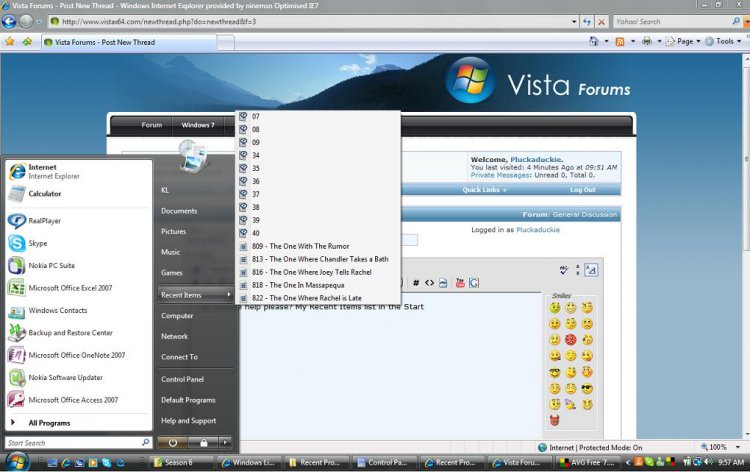The image size is (750, 472).
Task: Open Nokia Software Updater
Action: (x=79, y=378)
